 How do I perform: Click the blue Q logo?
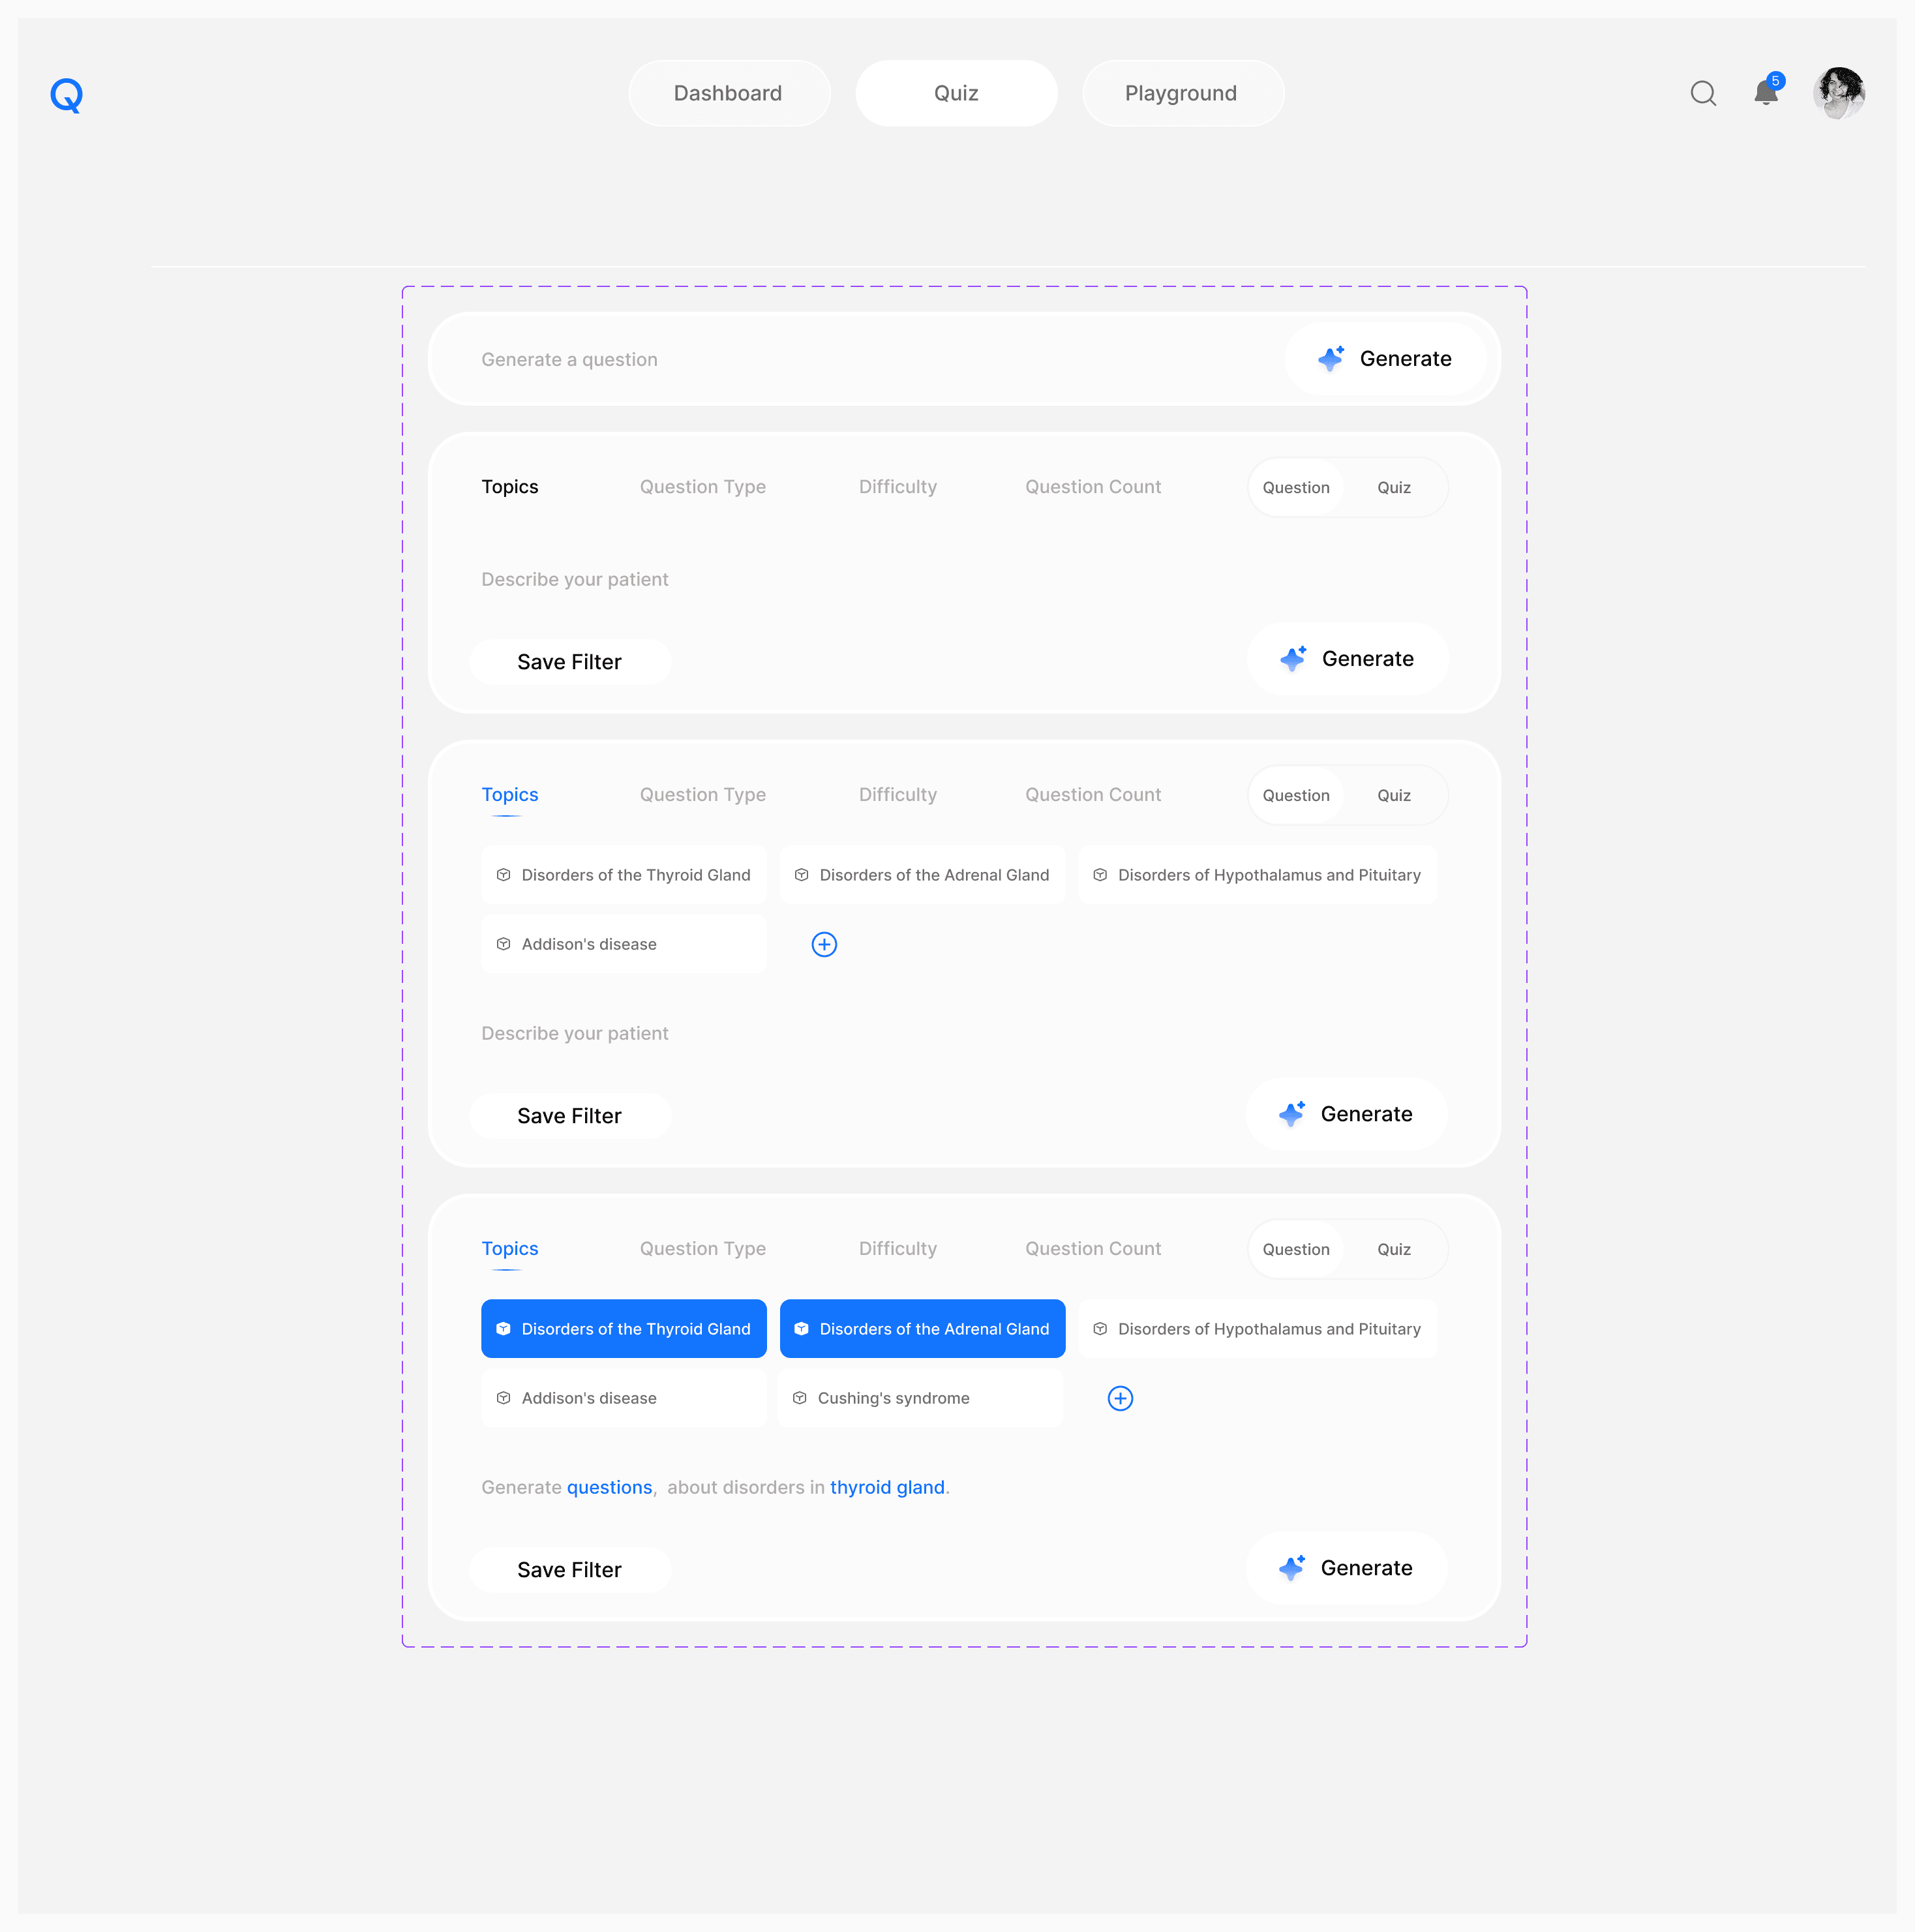tap(66, 95)
